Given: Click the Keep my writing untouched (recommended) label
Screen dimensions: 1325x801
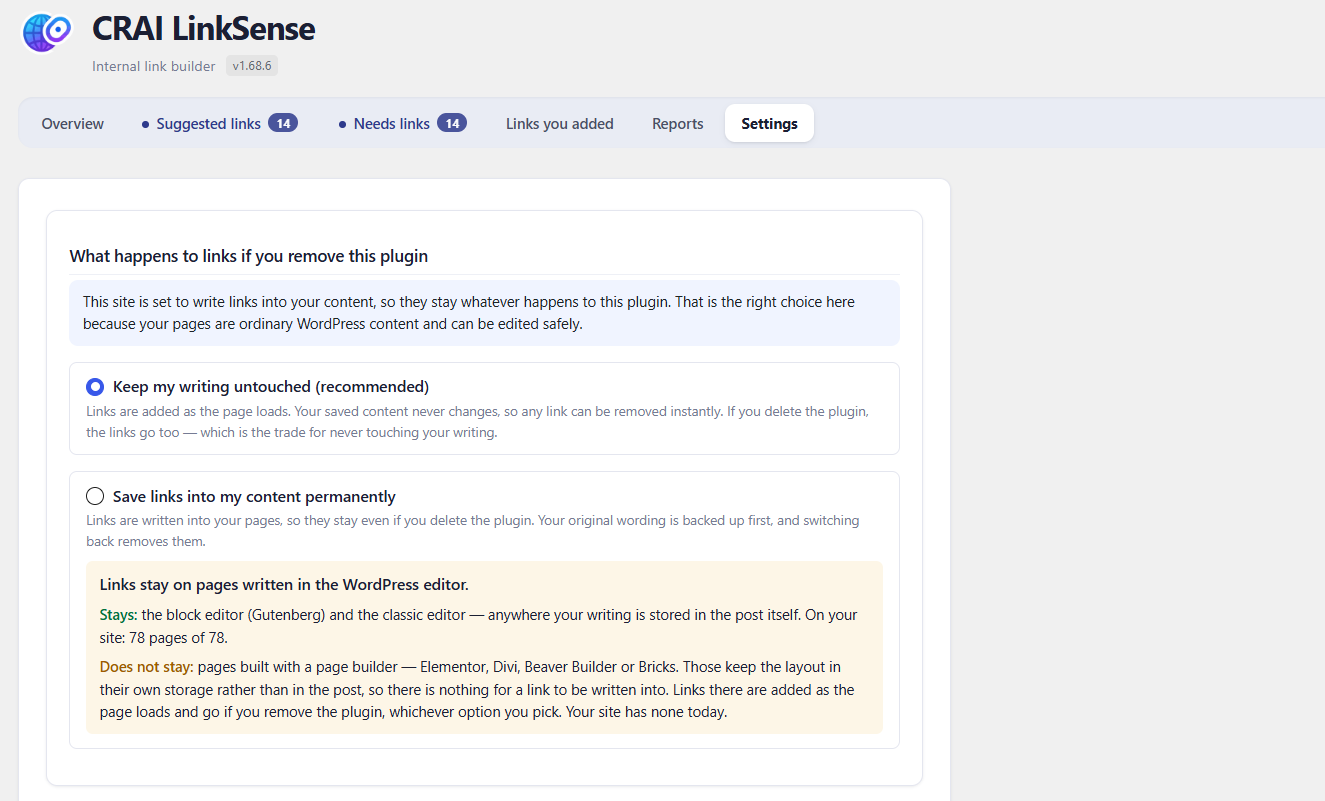Looking at the screenshot, I should pos(271,387).
